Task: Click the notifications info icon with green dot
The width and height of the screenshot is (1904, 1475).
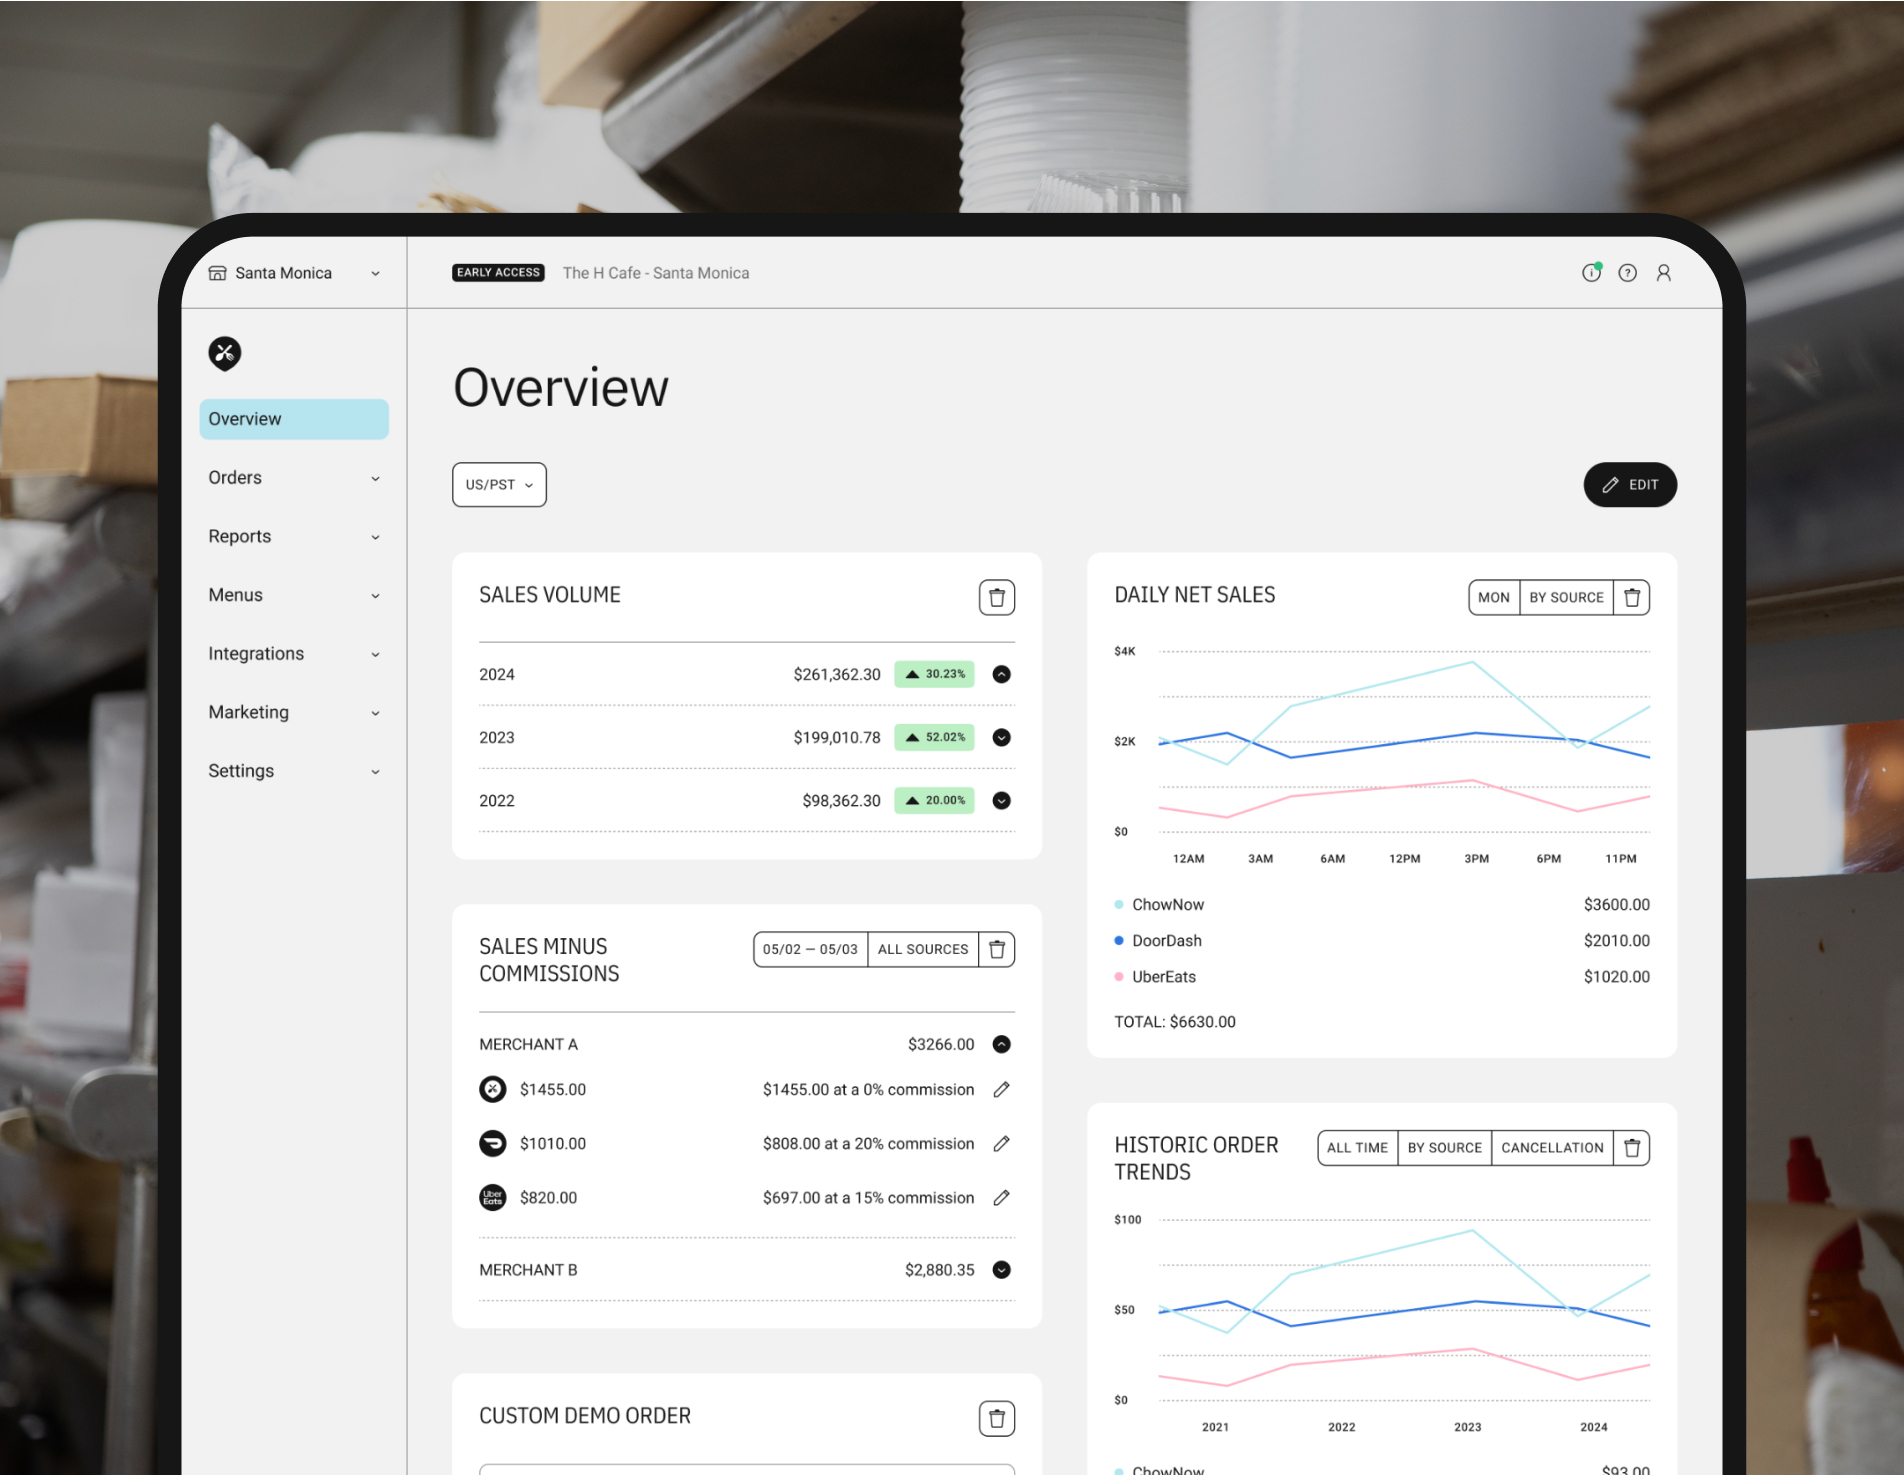Action: click(1591, 273)
